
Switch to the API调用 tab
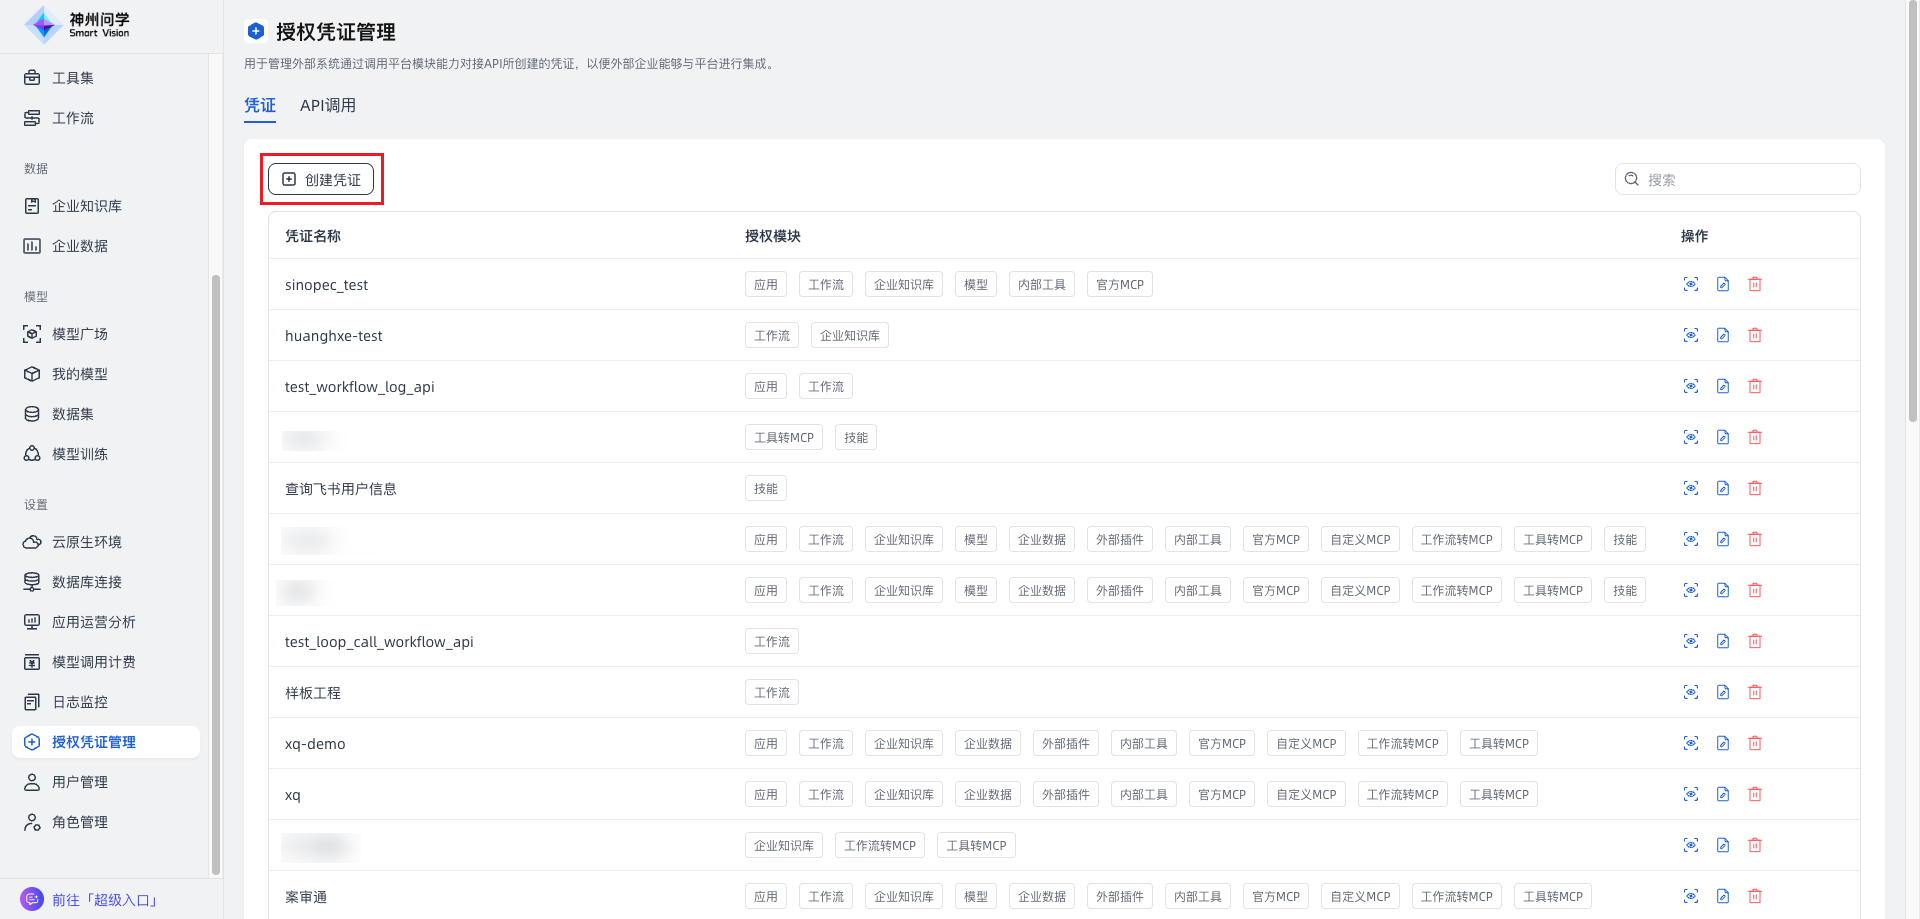coord(328,105)
